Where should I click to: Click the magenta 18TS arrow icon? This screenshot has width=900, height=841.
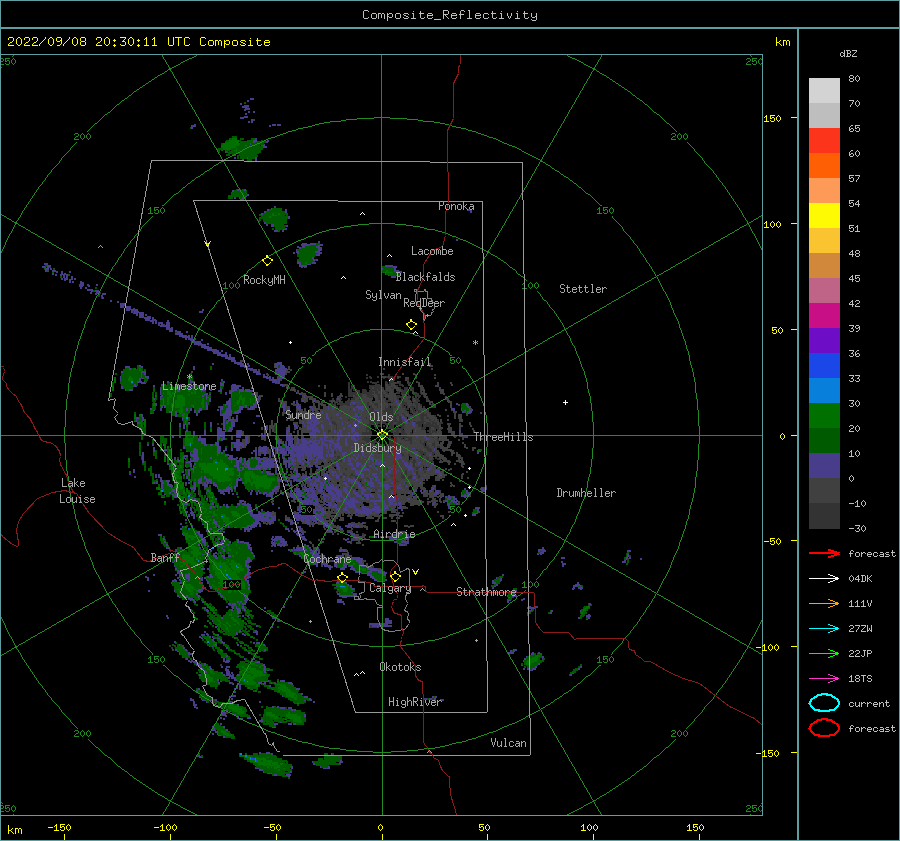[824, 679]
